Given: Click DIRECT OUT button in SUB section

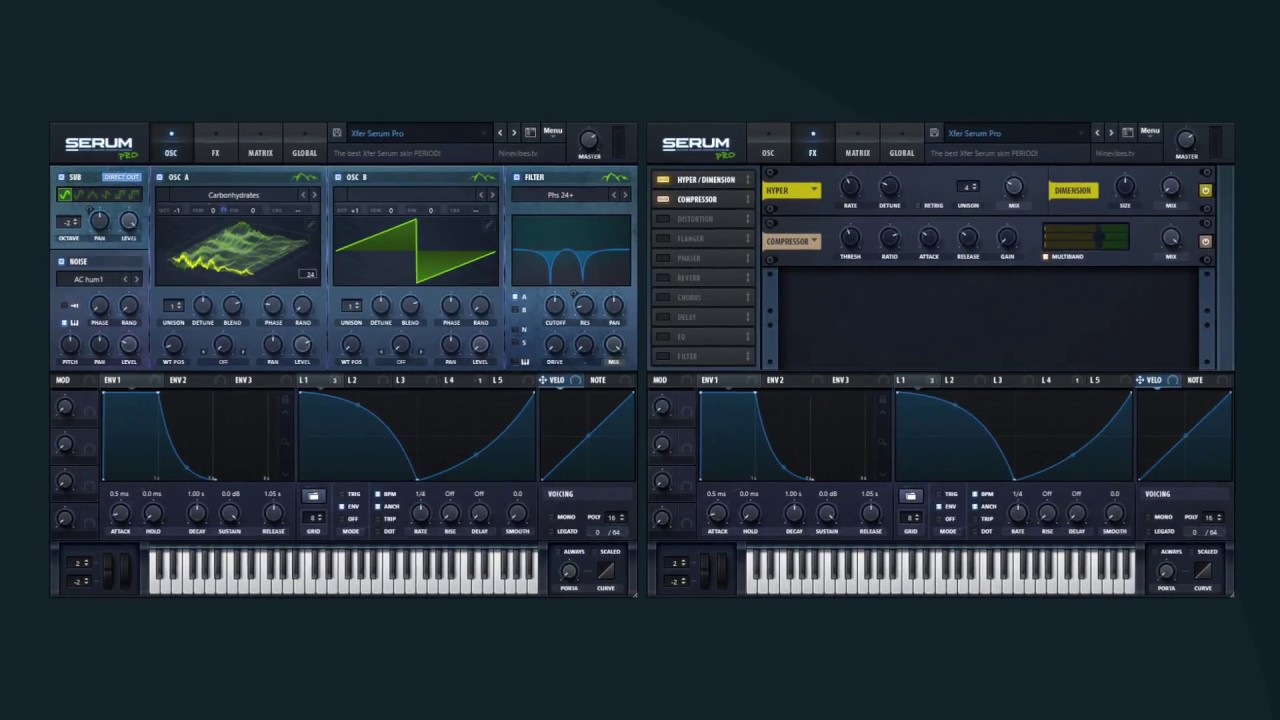Looking at the screenshot, I should 121,177.
